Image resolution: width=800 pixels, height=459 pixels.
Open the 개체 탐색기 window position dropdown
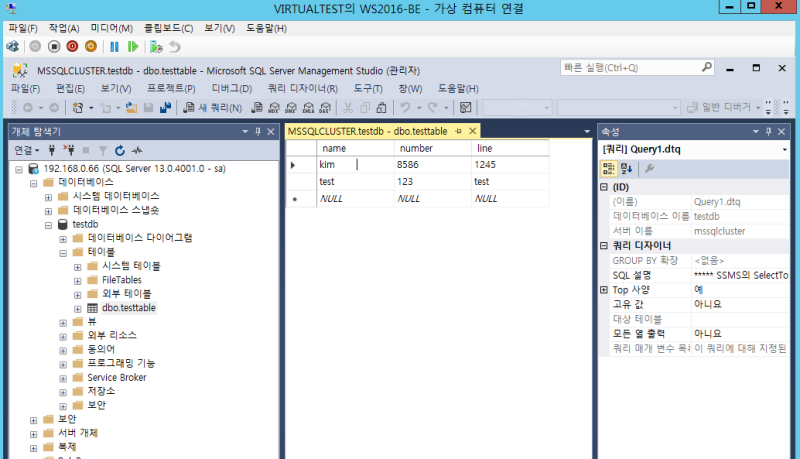tap(245, 132)
